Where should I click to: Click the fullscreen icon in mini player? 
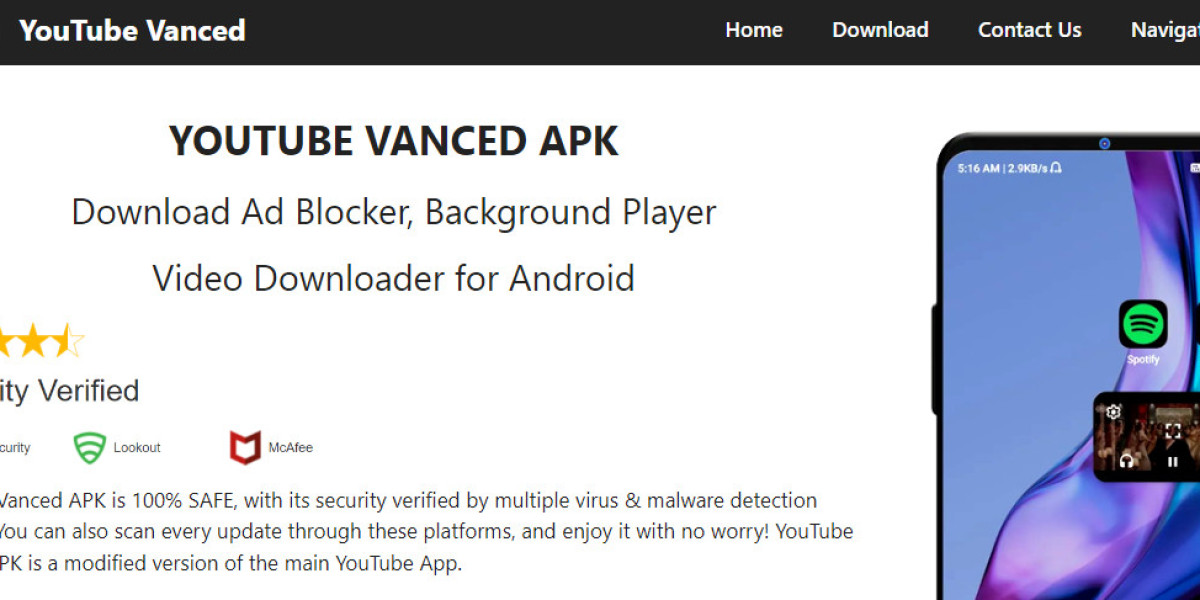tap(1173, 431)
